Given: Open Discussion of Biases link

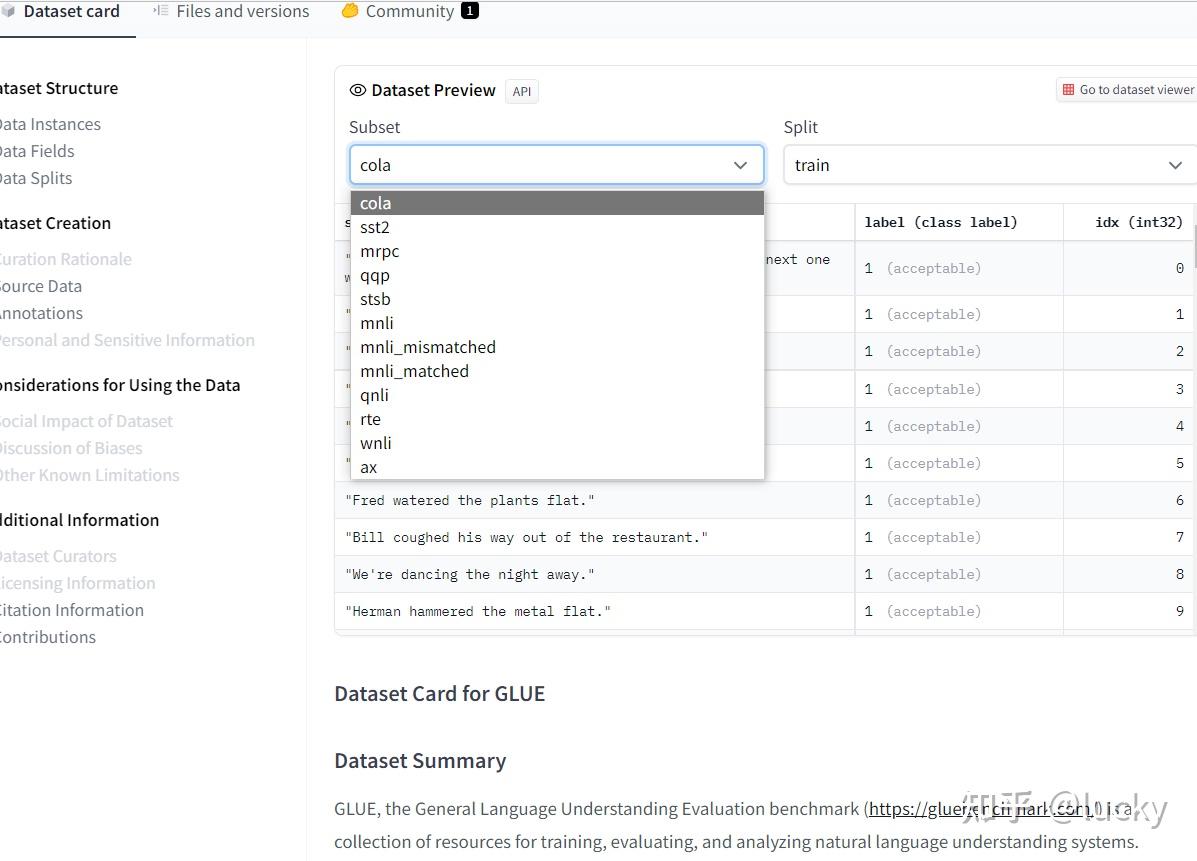Looking at the screenshot, I should click(71, 448).
